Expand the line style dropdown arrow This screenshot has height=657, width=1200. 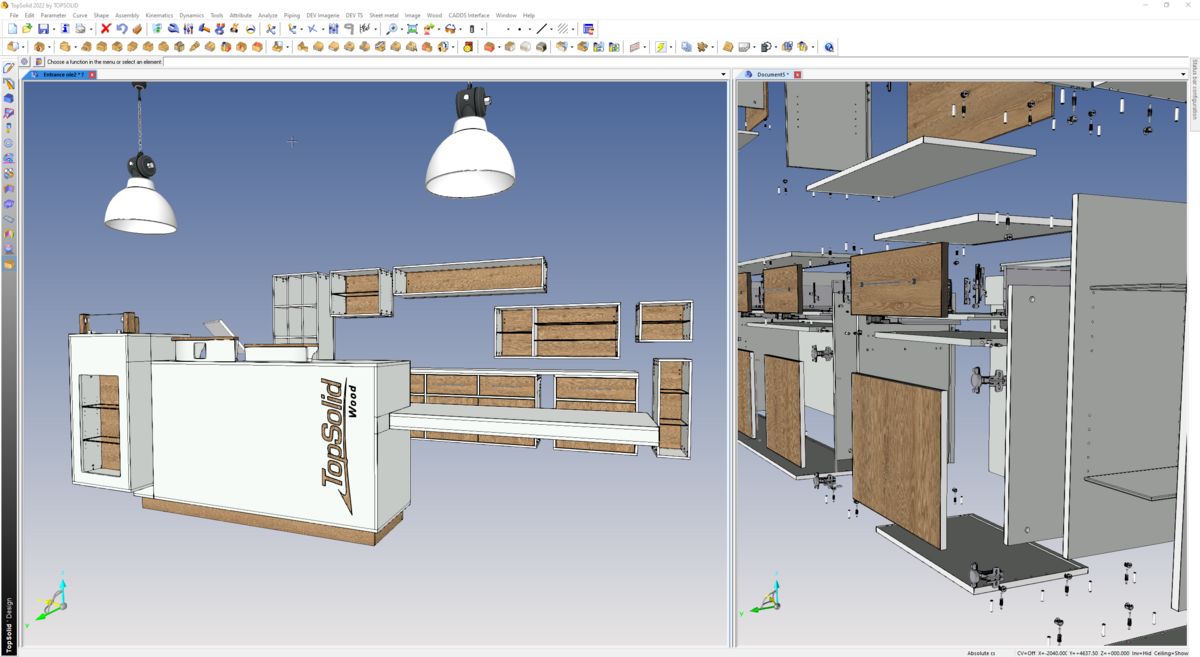pos(551,29)
